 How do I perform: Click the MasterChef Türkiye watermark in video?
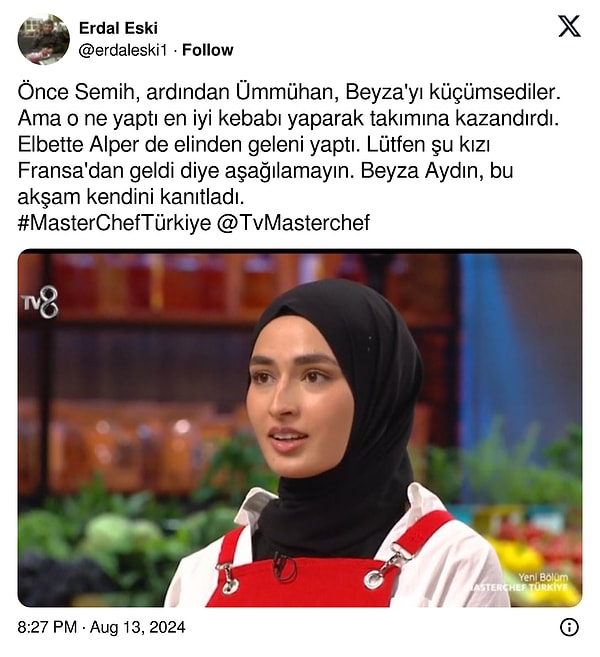[518, 587]
